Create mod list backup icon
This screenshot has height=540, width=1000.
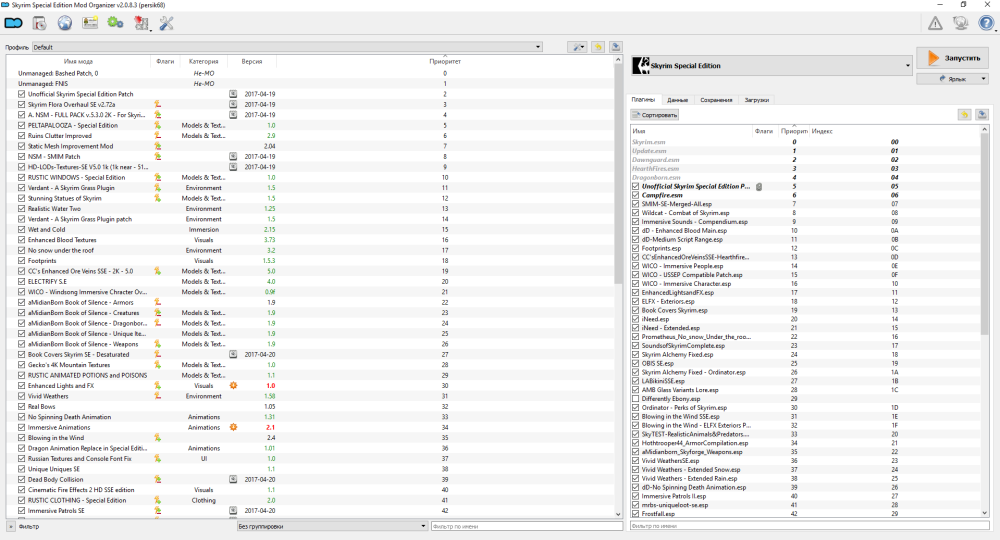pos(616,47)
